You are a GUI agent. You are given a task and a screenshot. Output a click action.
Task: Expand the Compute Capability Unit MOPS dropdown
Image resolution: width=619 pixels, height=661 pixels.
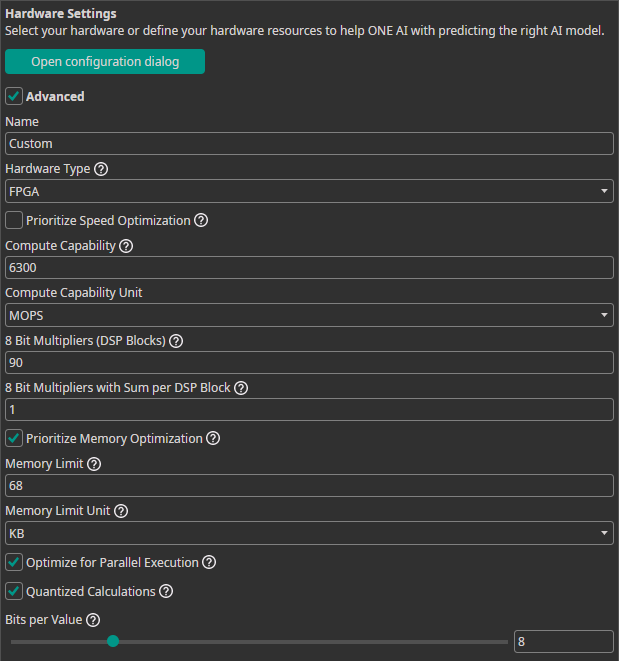click(309, 315)
